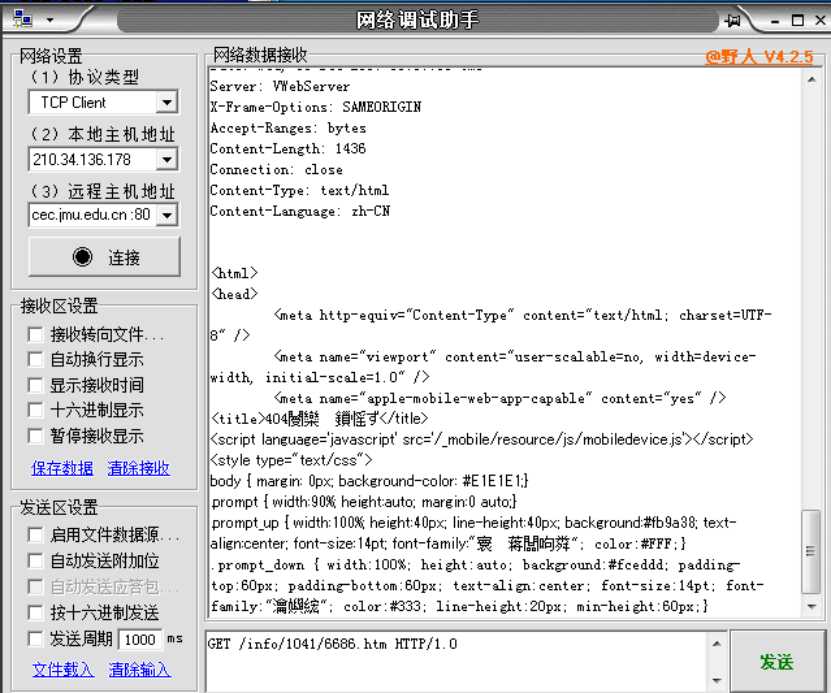Click the receive area scrollbar thumb

810,552
